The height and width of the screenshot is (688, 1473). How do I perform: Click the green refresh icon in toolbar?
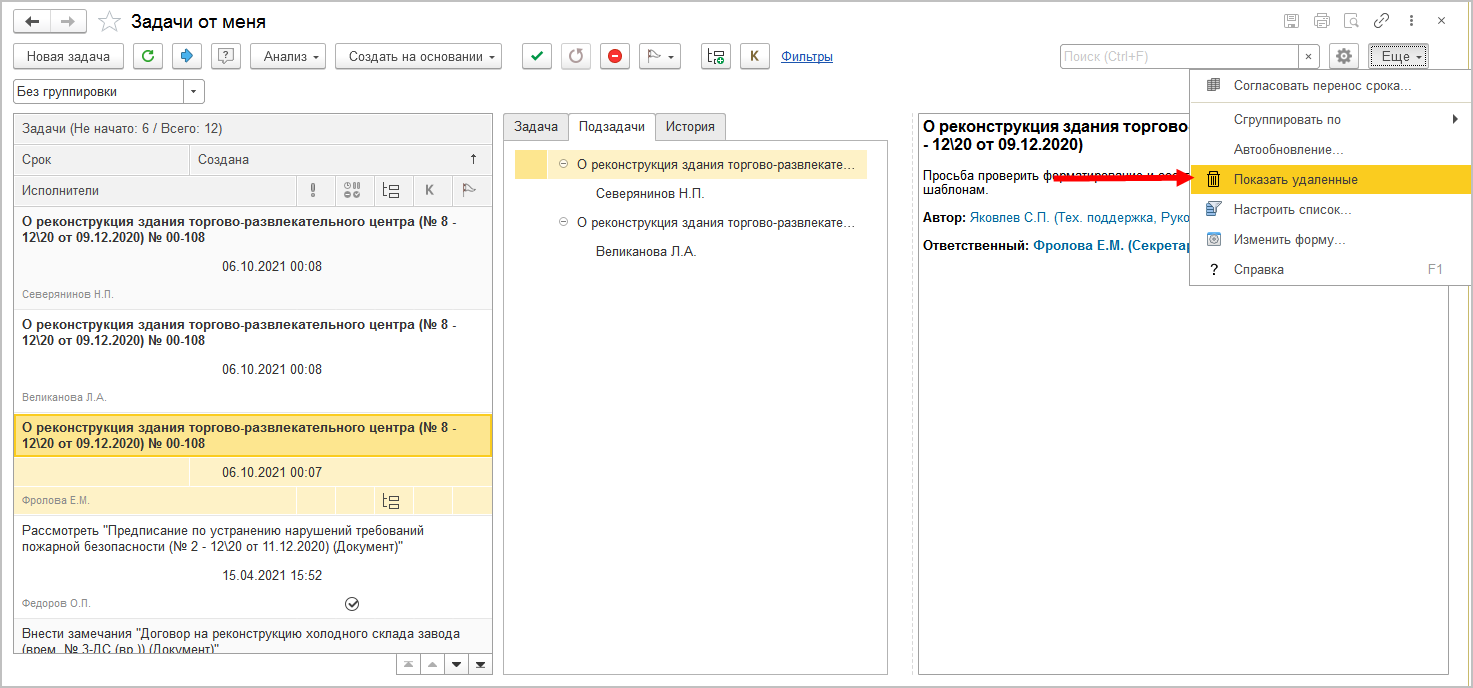147,57
